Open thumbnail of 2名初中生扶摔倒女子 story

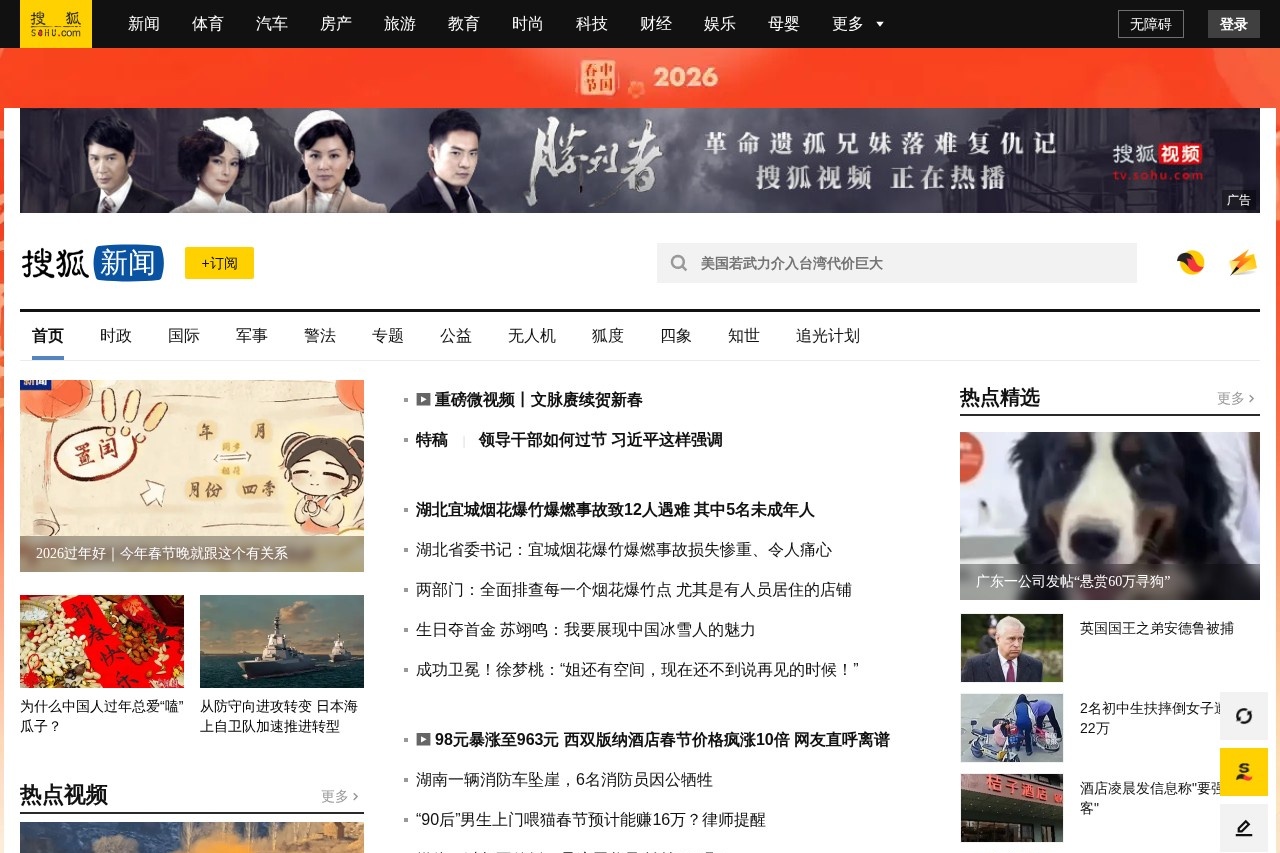point(1012,728)
